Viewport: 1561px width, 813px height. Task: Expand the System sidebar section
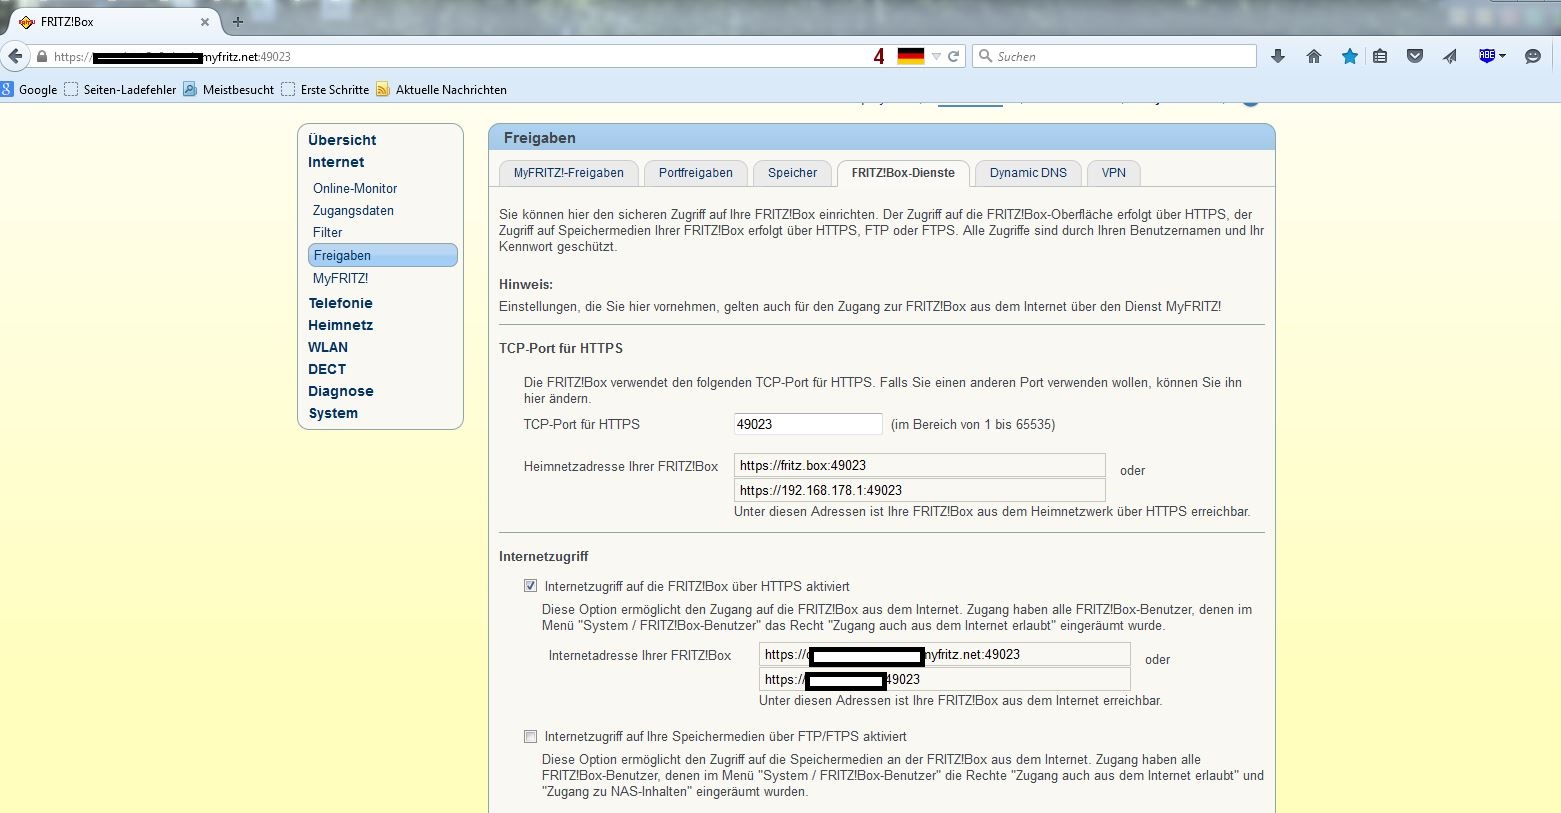pyautogui.click(x=333, y=413)
